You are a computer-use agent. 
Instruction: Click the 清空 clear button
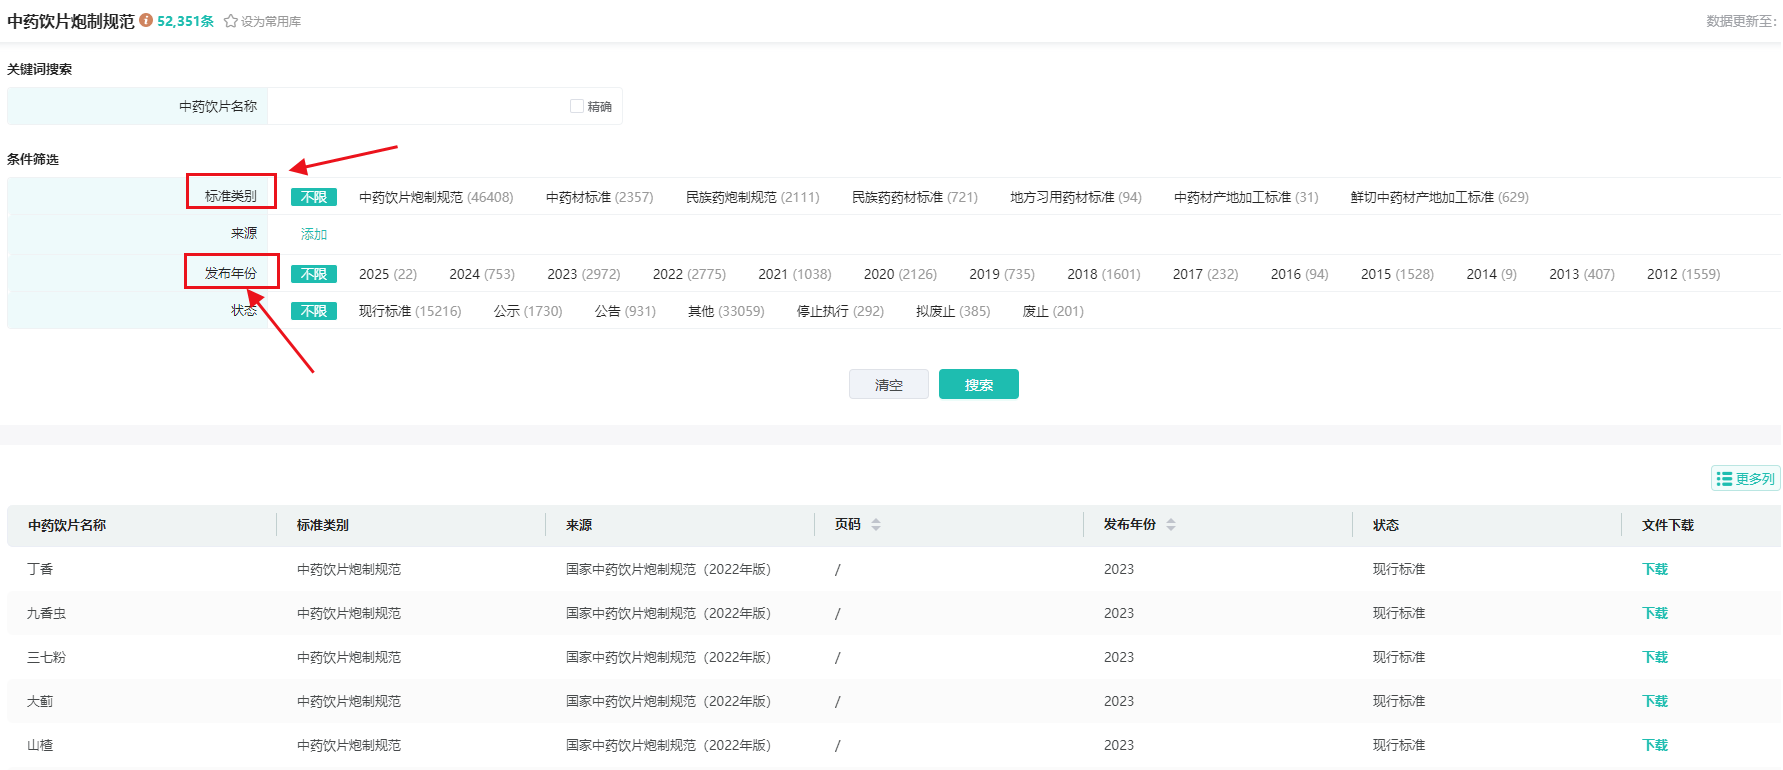(x=888, y=385)
